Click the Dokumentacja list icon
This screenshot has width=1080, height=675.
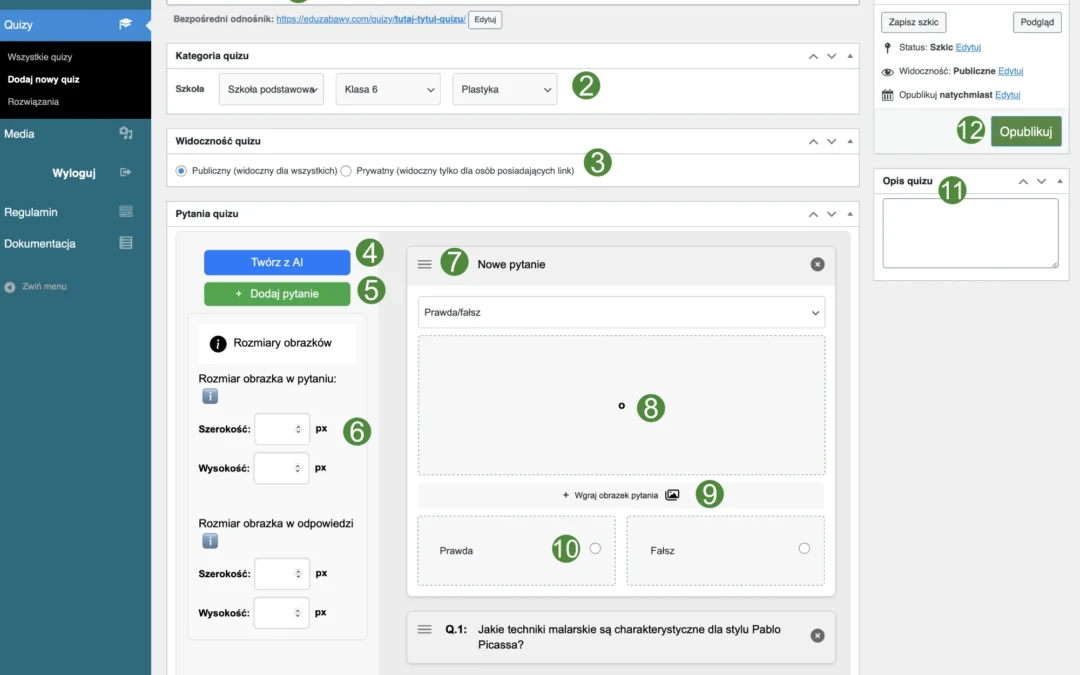click(x=125, y=243)
